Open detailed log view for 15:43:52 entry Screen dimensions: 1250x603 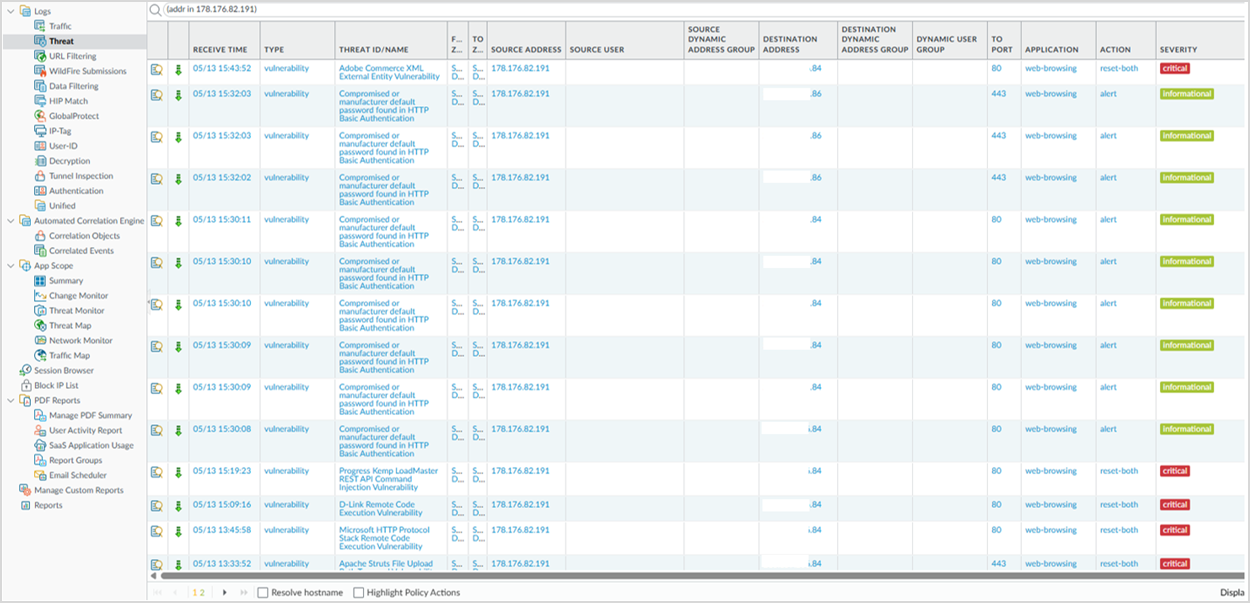point(157,69)
